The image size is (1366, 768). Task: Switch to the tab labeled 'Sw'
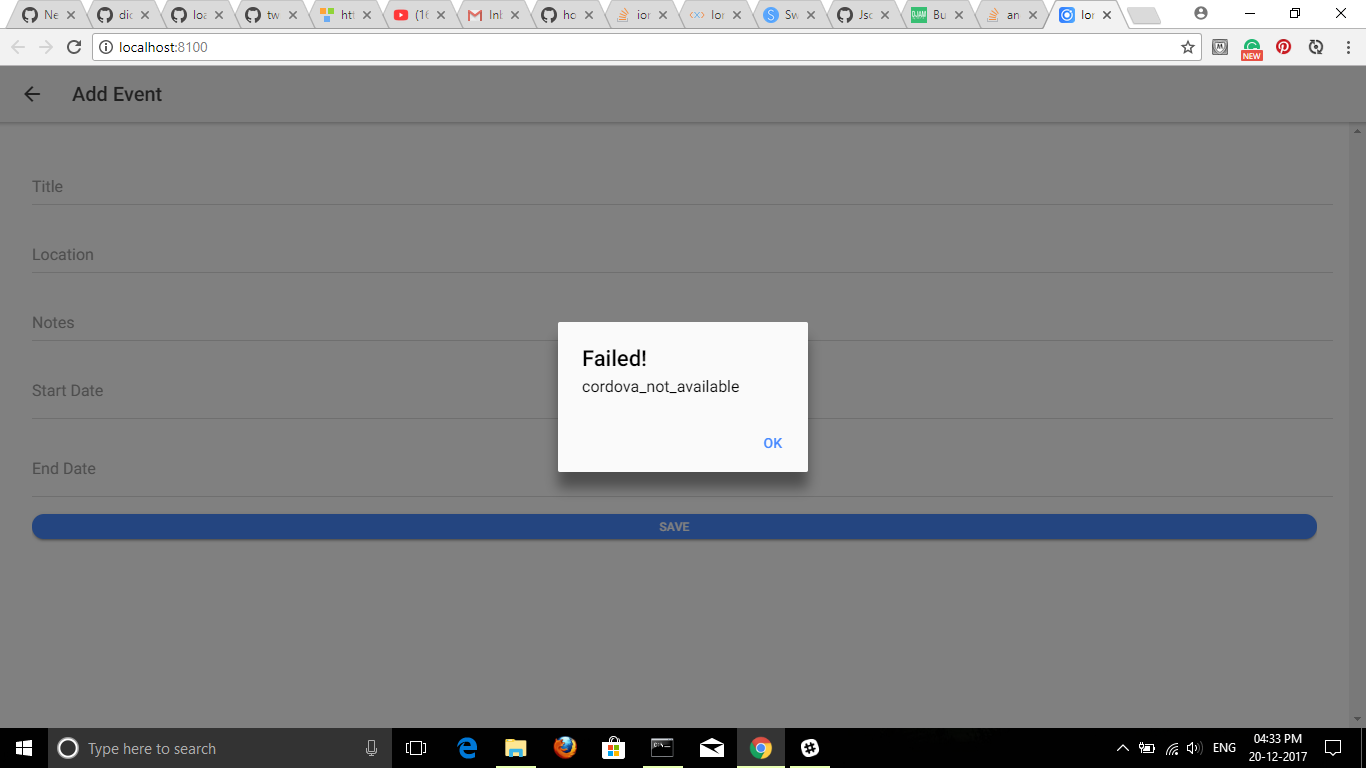783,15
